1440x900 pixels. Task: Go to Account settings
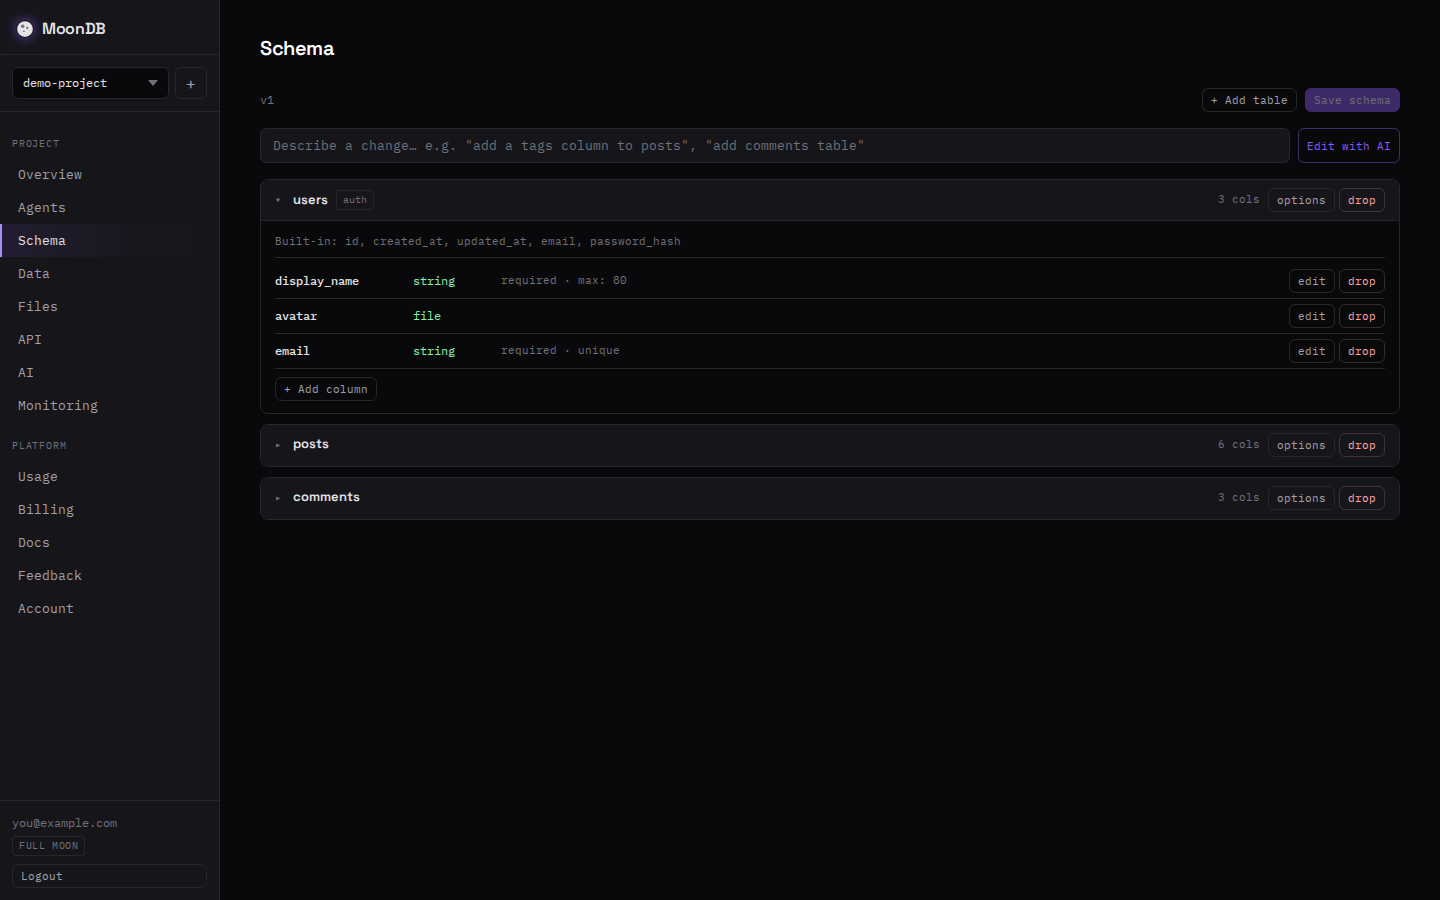pyautogui.click(x=110, y=609)
